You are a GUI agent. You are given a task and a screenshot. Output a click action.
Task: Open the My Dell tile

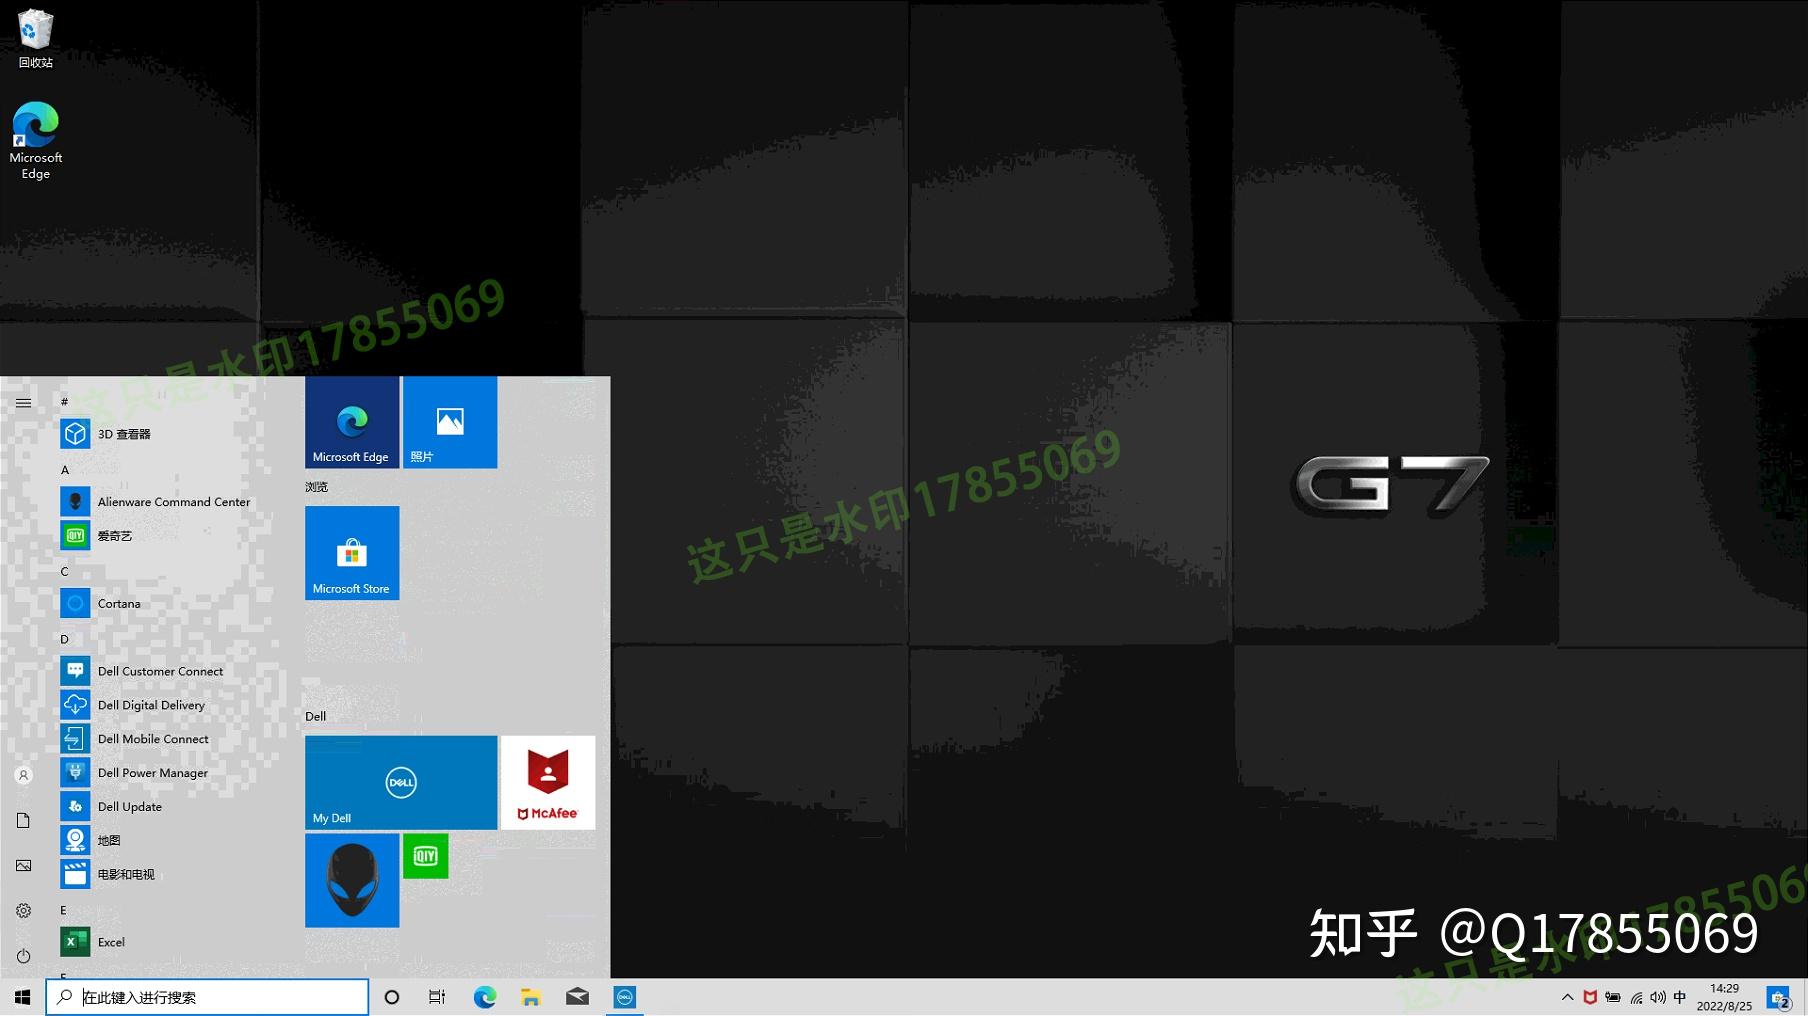400,783
